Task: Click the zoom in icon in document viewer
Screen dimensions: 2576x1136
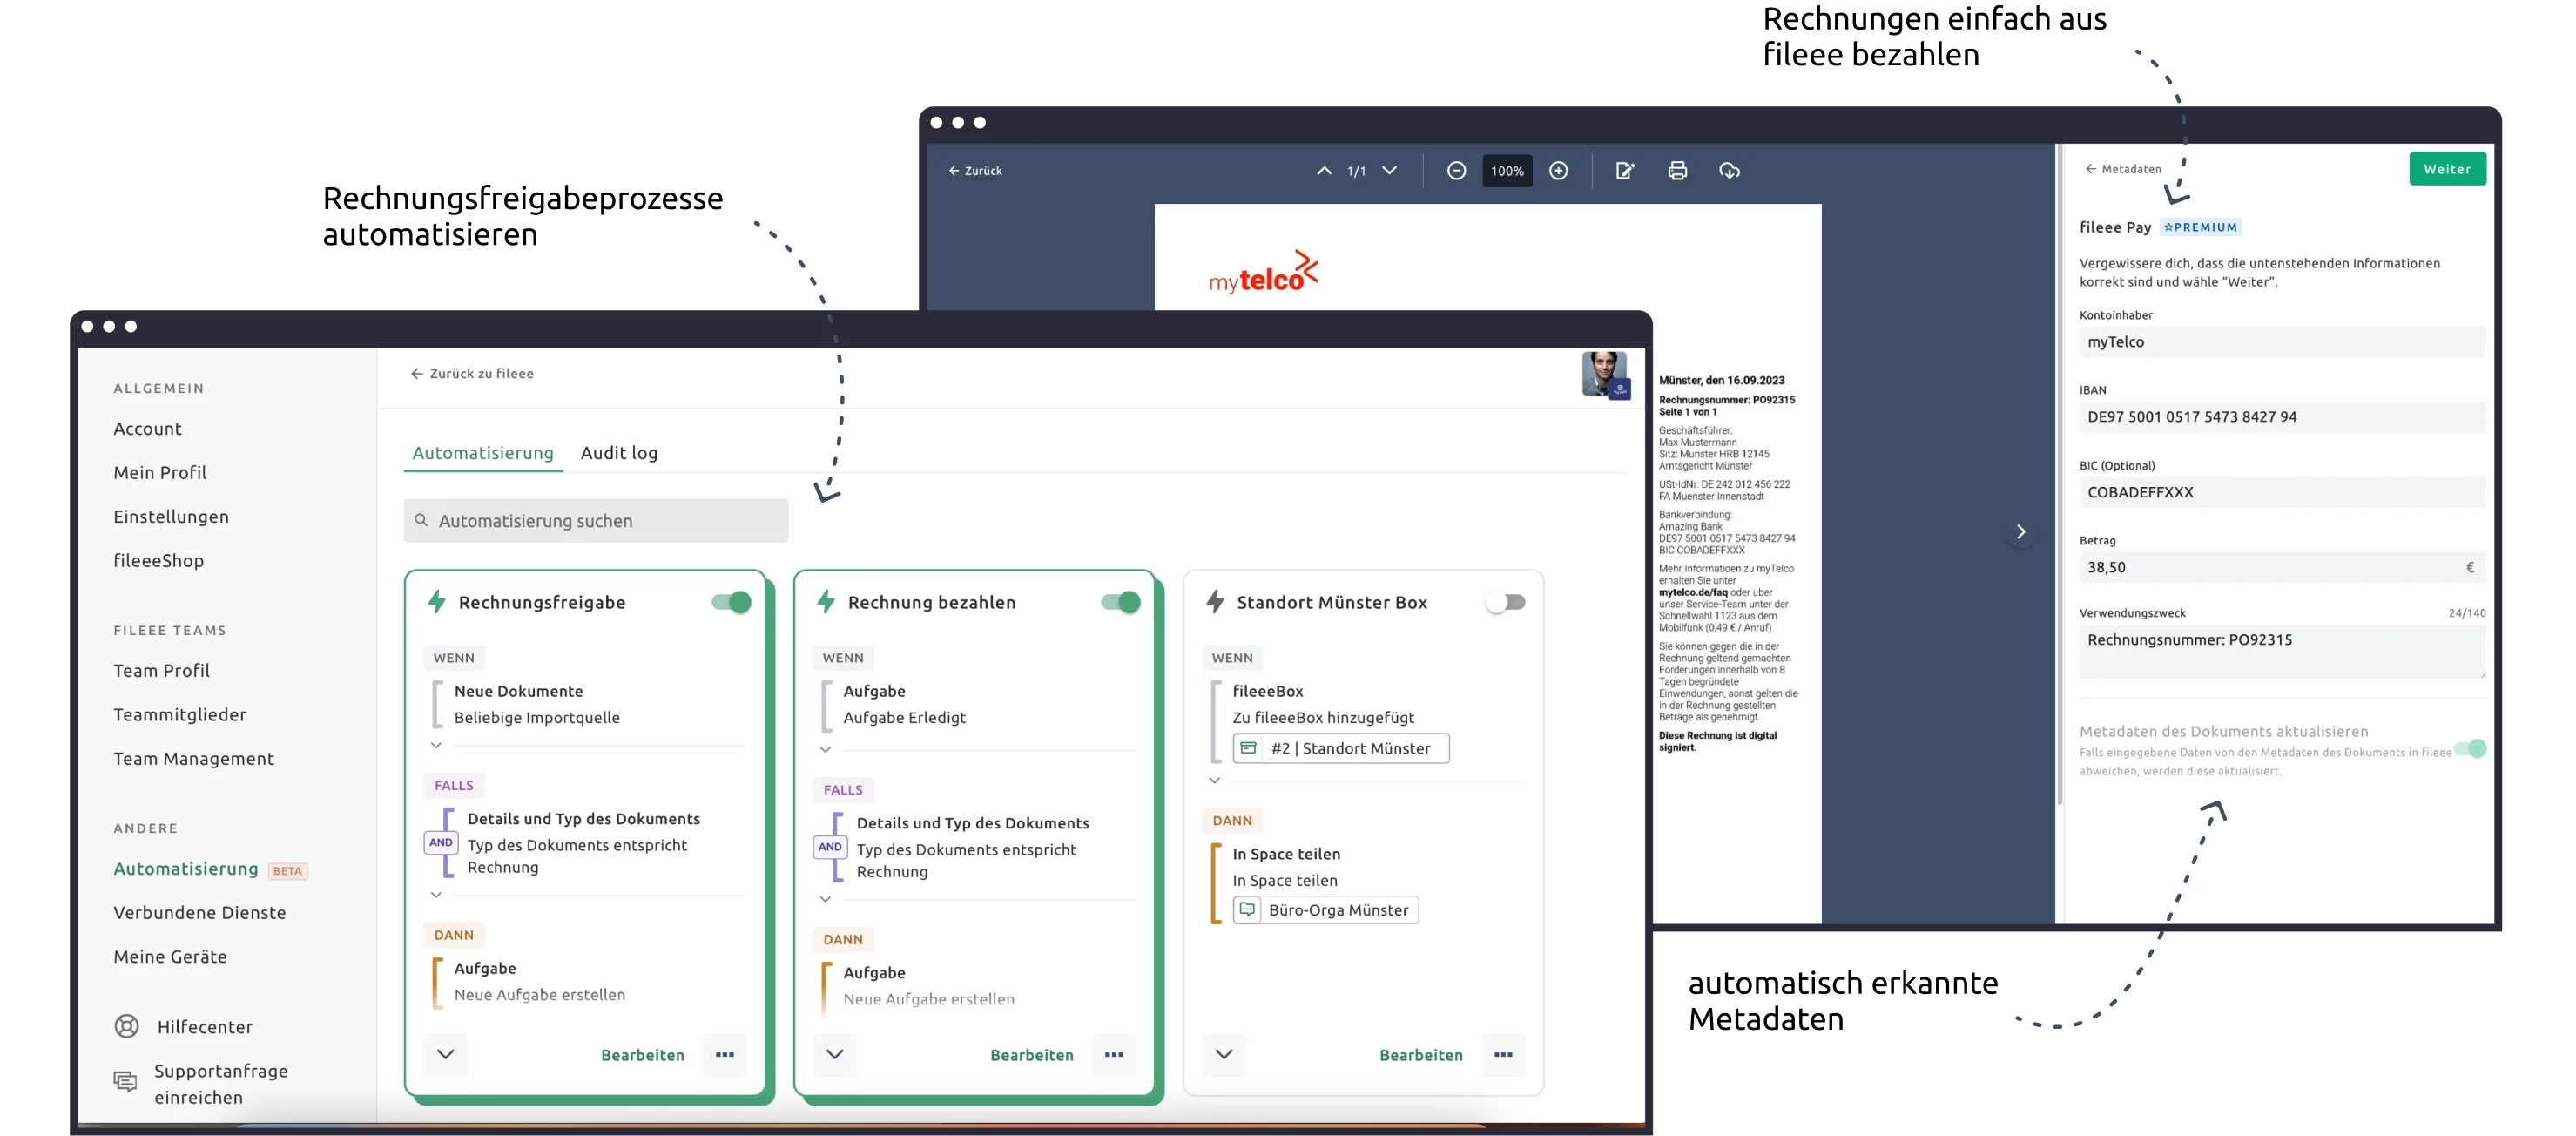Action: click(x=1558, y=171)
